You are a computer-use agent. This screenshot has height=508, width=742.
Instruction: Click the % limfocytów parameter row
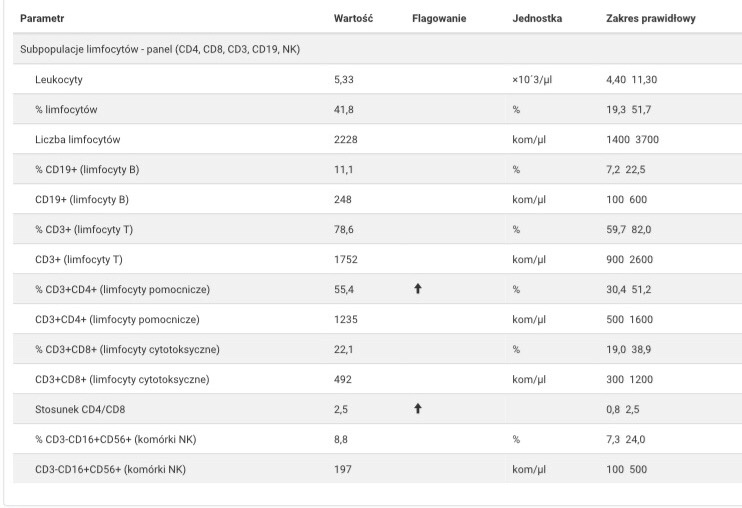point(377,109)
